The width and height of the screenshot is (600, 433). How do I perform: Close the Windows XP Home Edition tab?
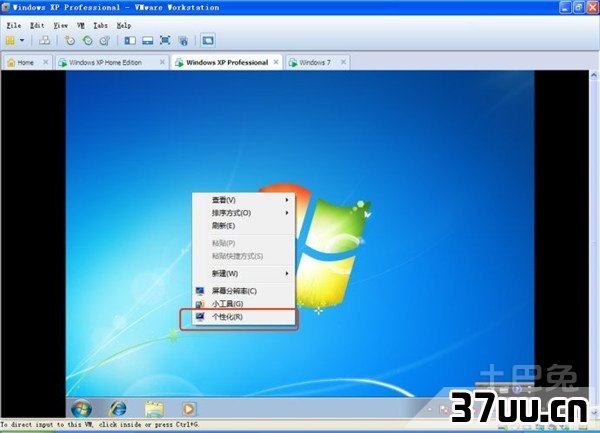[162, 62]
